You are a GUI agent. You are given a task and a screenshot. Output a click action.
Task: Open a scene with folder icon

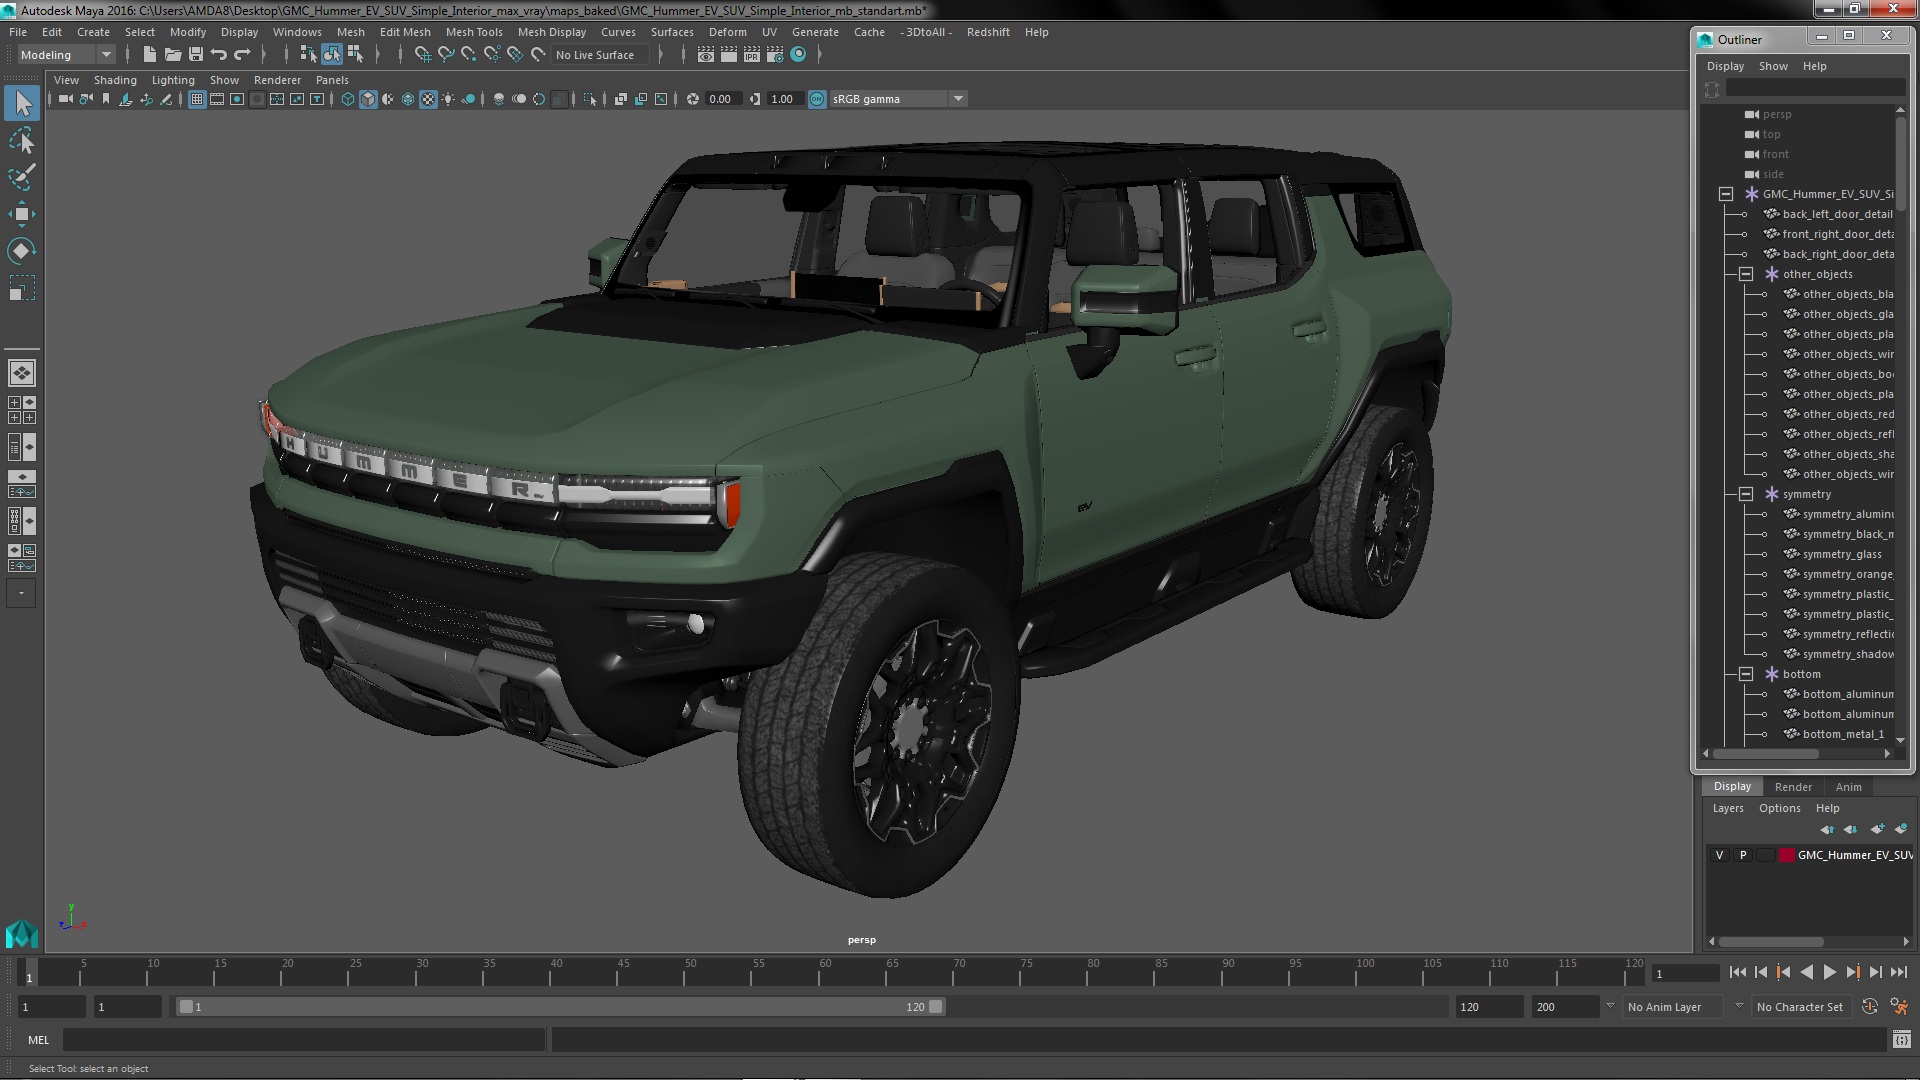(x=172, y=55)
